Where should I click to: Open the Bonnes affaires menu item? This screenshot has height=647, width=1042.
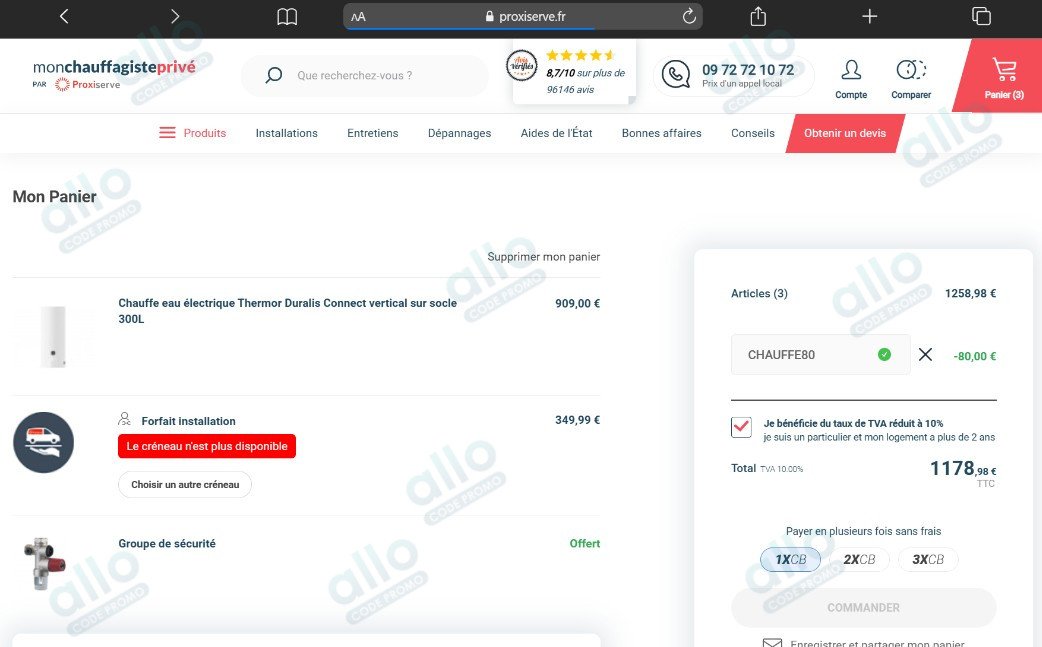click(x=661, y=133)
